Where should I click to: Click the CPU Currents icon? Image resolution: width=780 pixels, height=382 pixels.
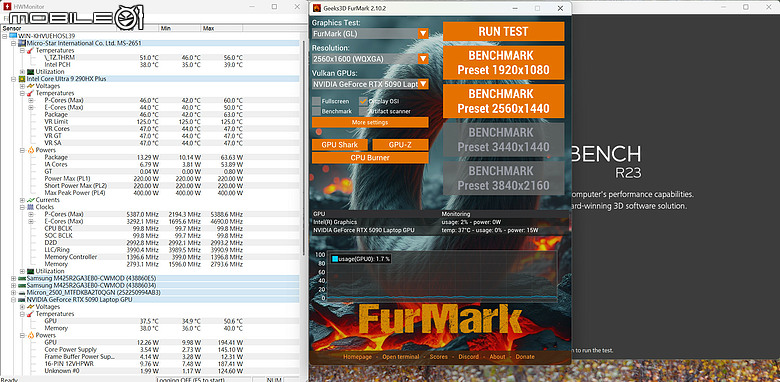(30, 200)
